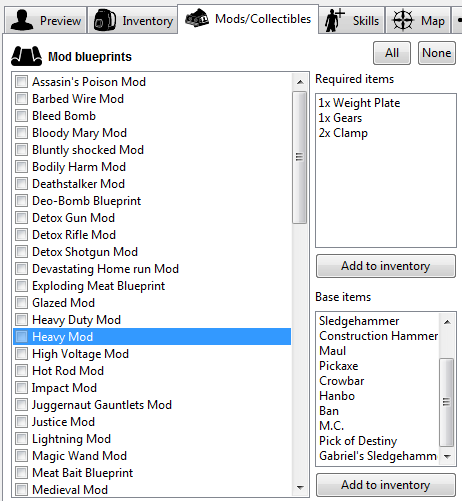462x501 pixels.
Task: Go to the Map tab
Action: click(418, 21)
